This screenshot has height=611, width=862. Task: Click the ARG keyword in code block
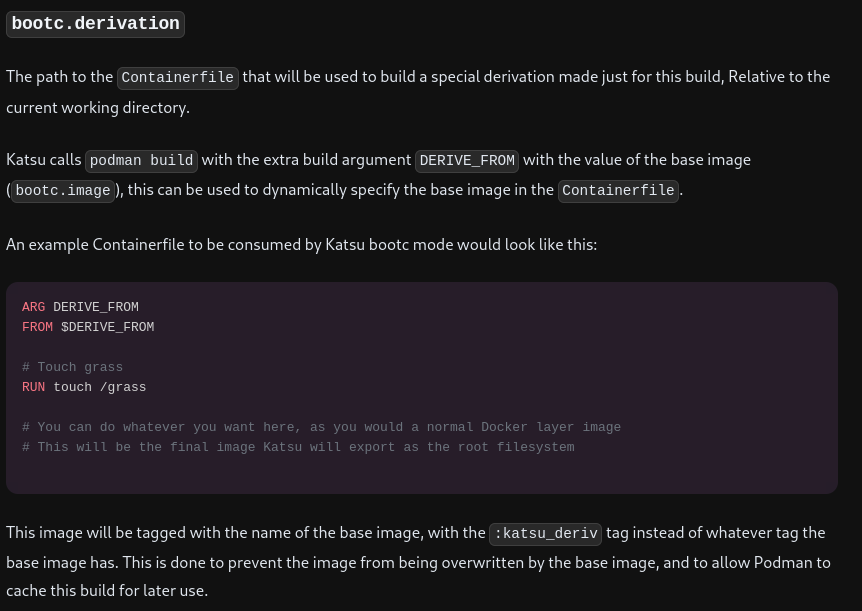point(33,307)
